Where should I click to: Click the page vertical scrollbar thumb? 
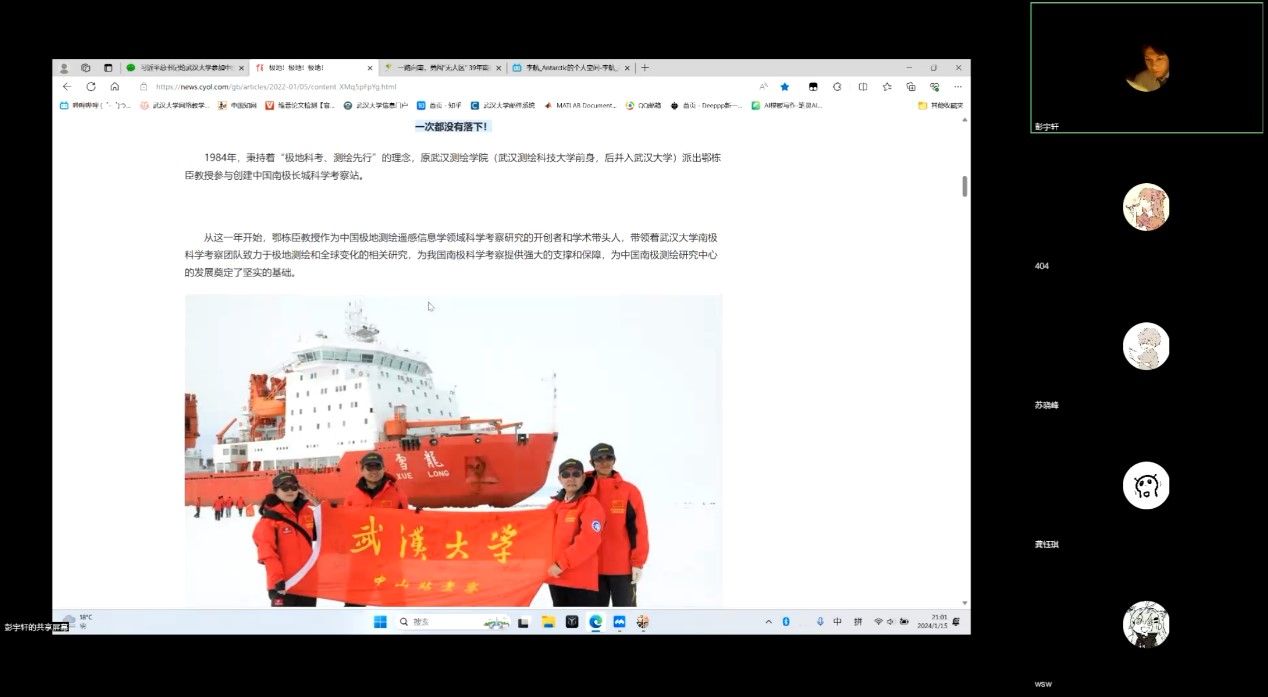coord(964,186)
